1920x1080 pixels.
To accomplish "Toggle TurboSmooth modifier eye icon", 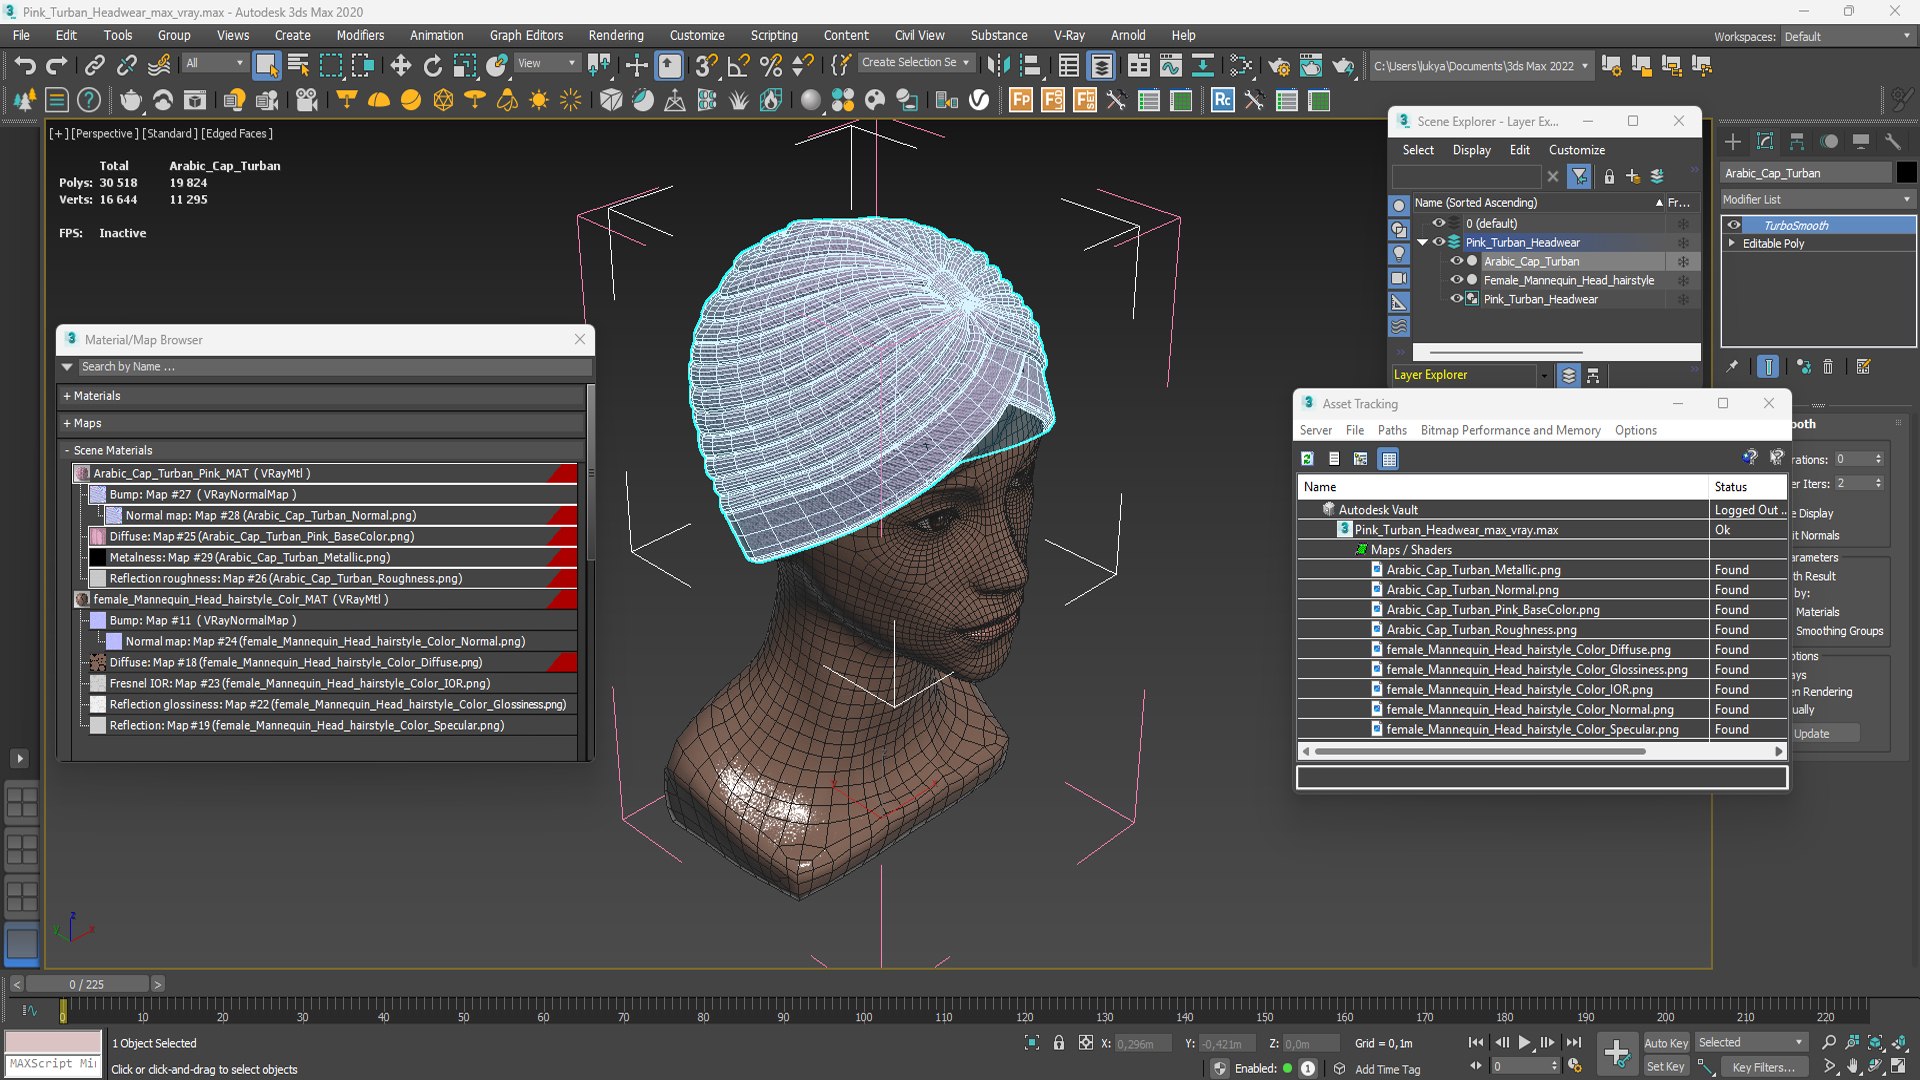I will tap(1734, 225).
